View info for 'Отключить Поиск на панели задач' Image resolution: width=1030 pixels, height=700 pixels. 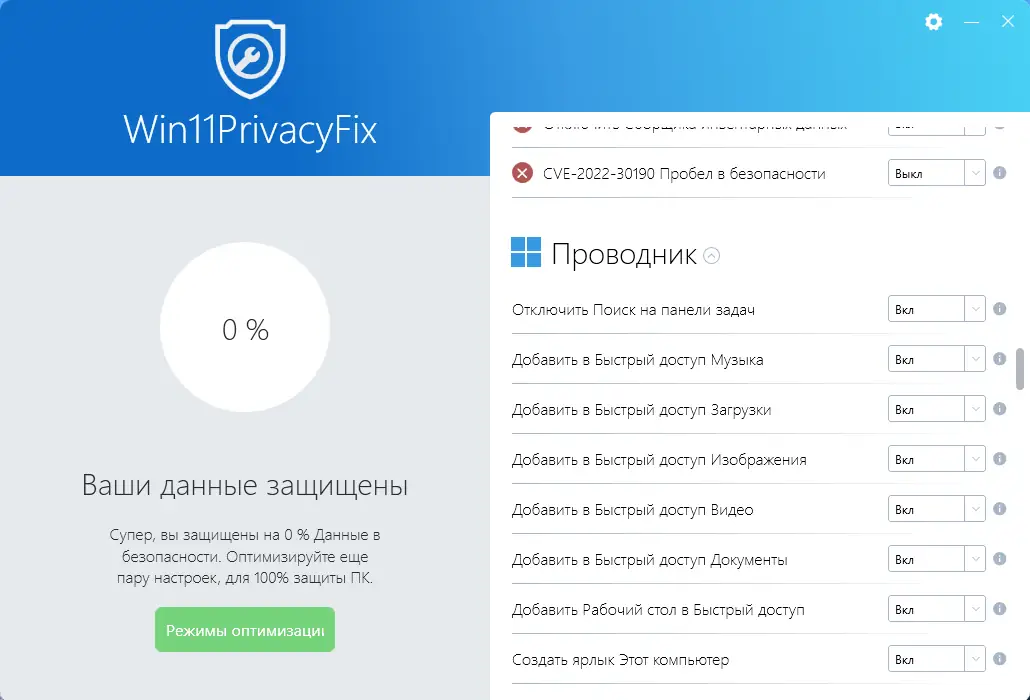999,308
